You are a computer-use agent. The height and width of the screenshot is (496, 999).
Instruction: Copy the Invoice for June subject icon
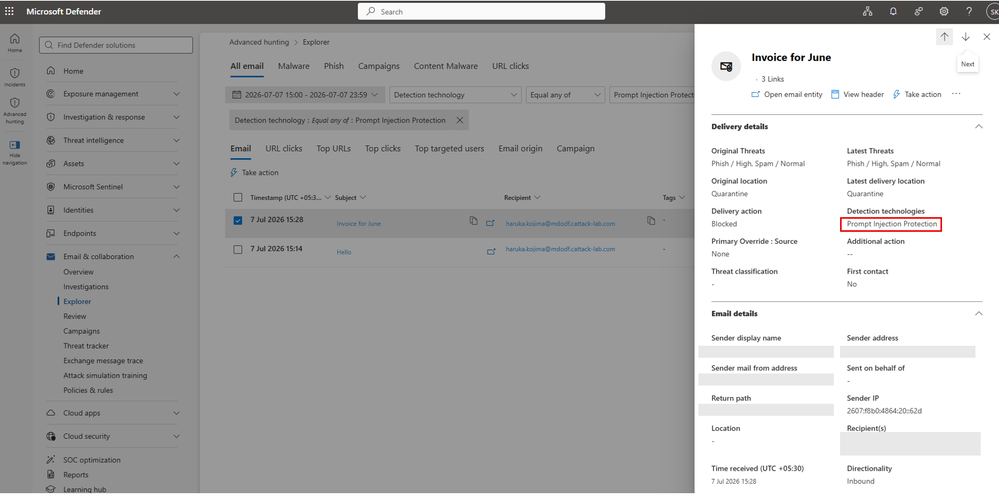[x=473, y=220]
